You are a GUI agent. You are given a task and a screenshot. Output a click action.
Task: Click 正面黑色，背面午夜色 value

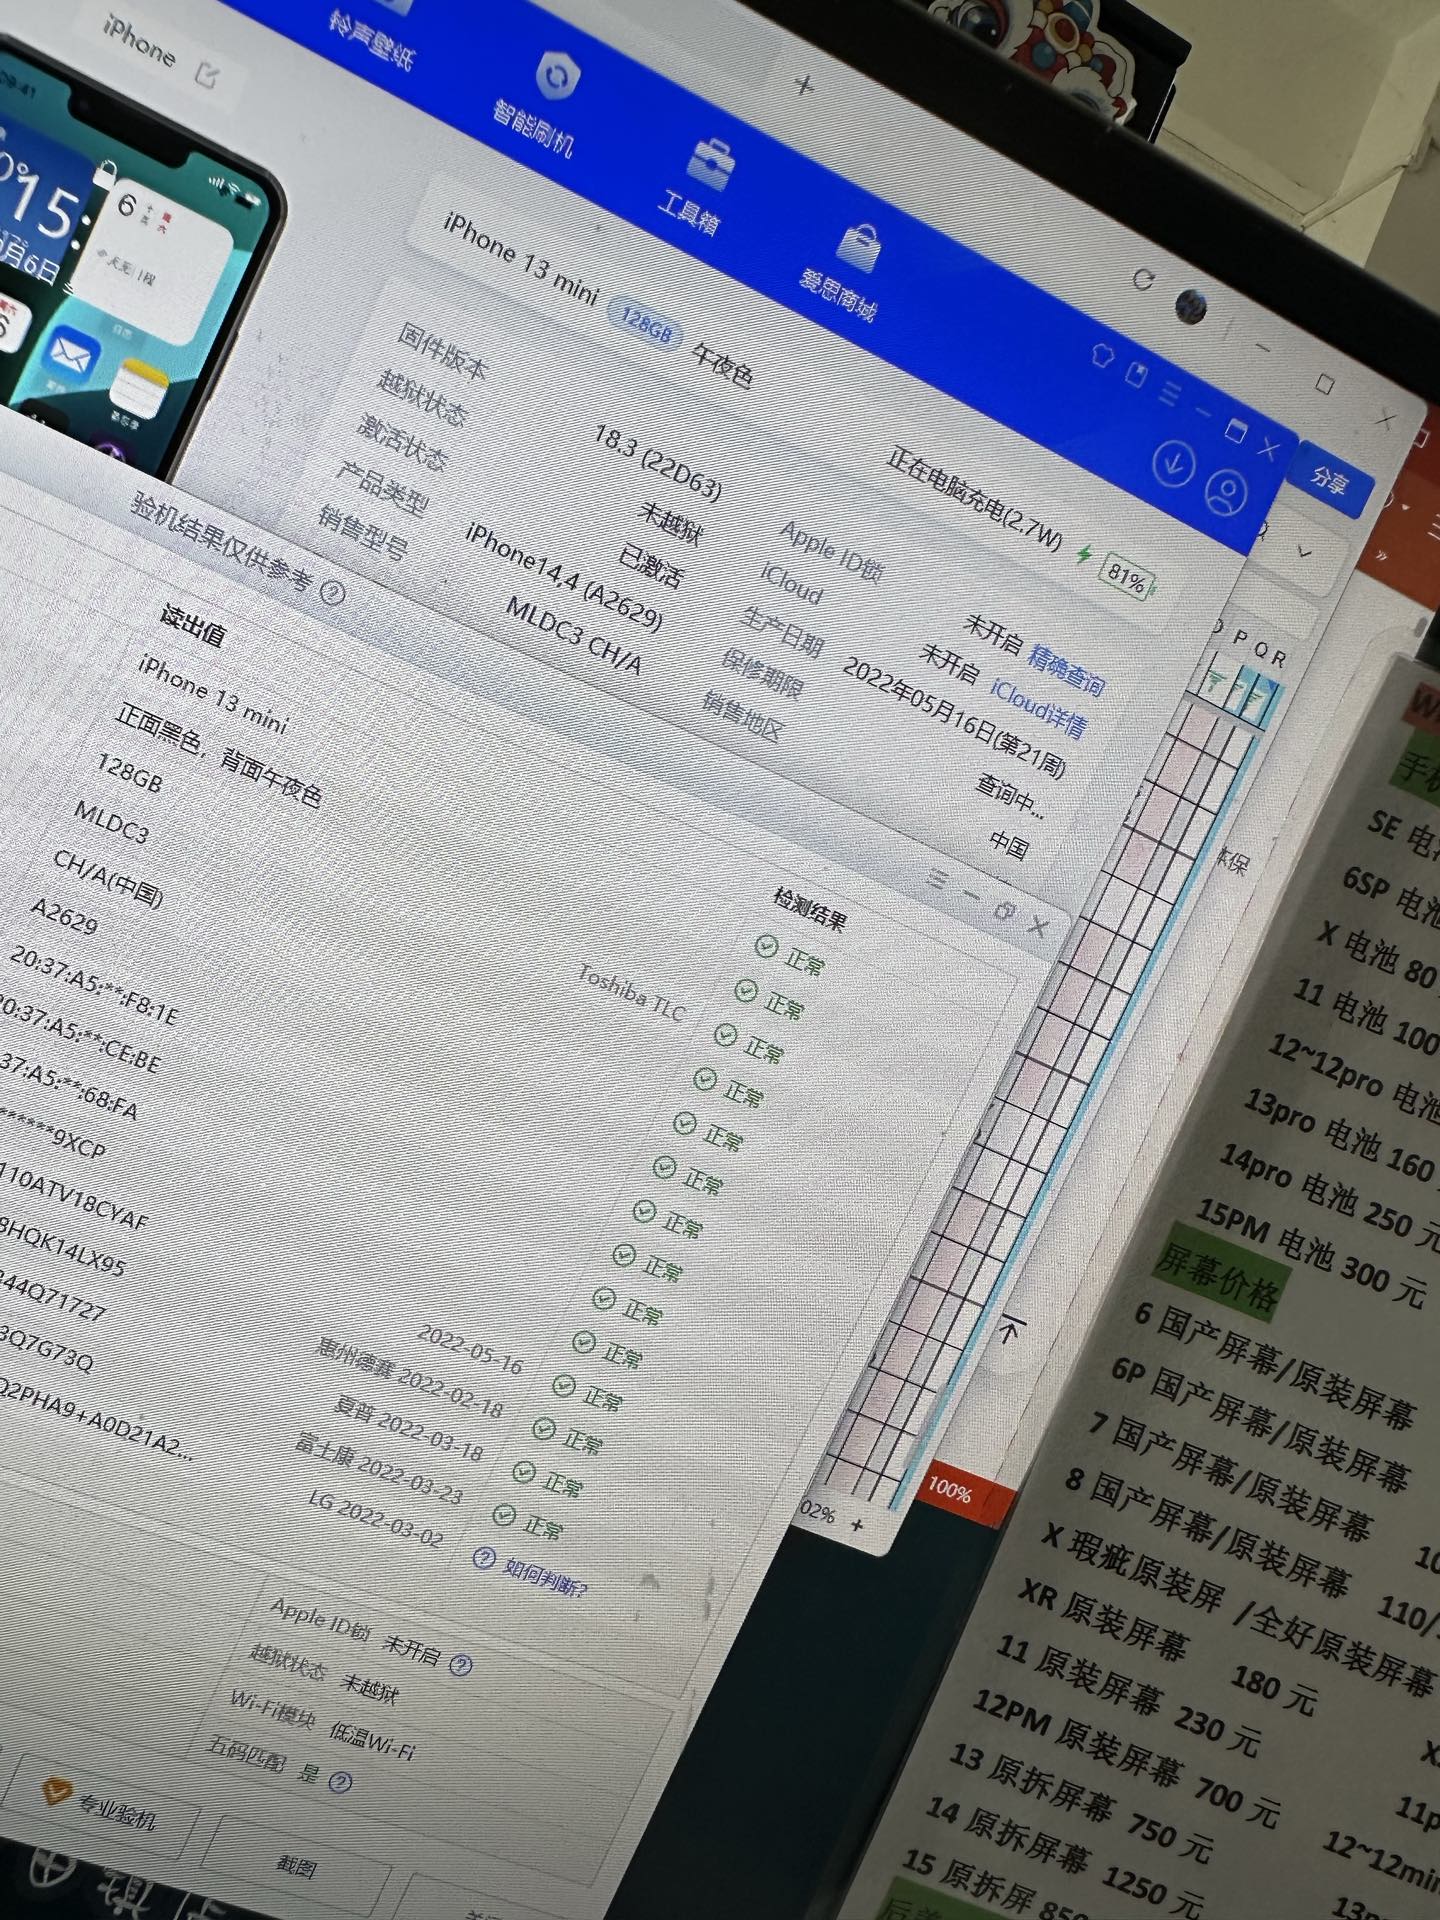coord(218,756)
